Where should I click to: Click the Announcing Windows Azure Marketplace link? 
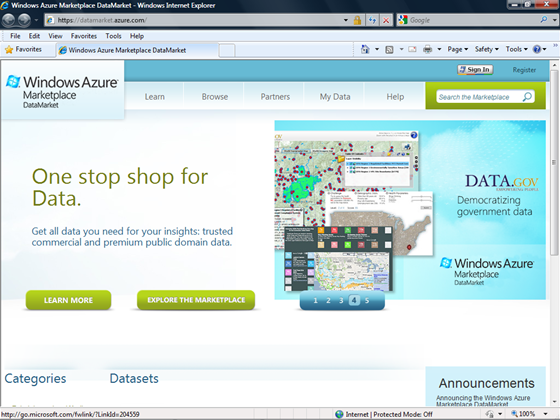pos(483,401)
